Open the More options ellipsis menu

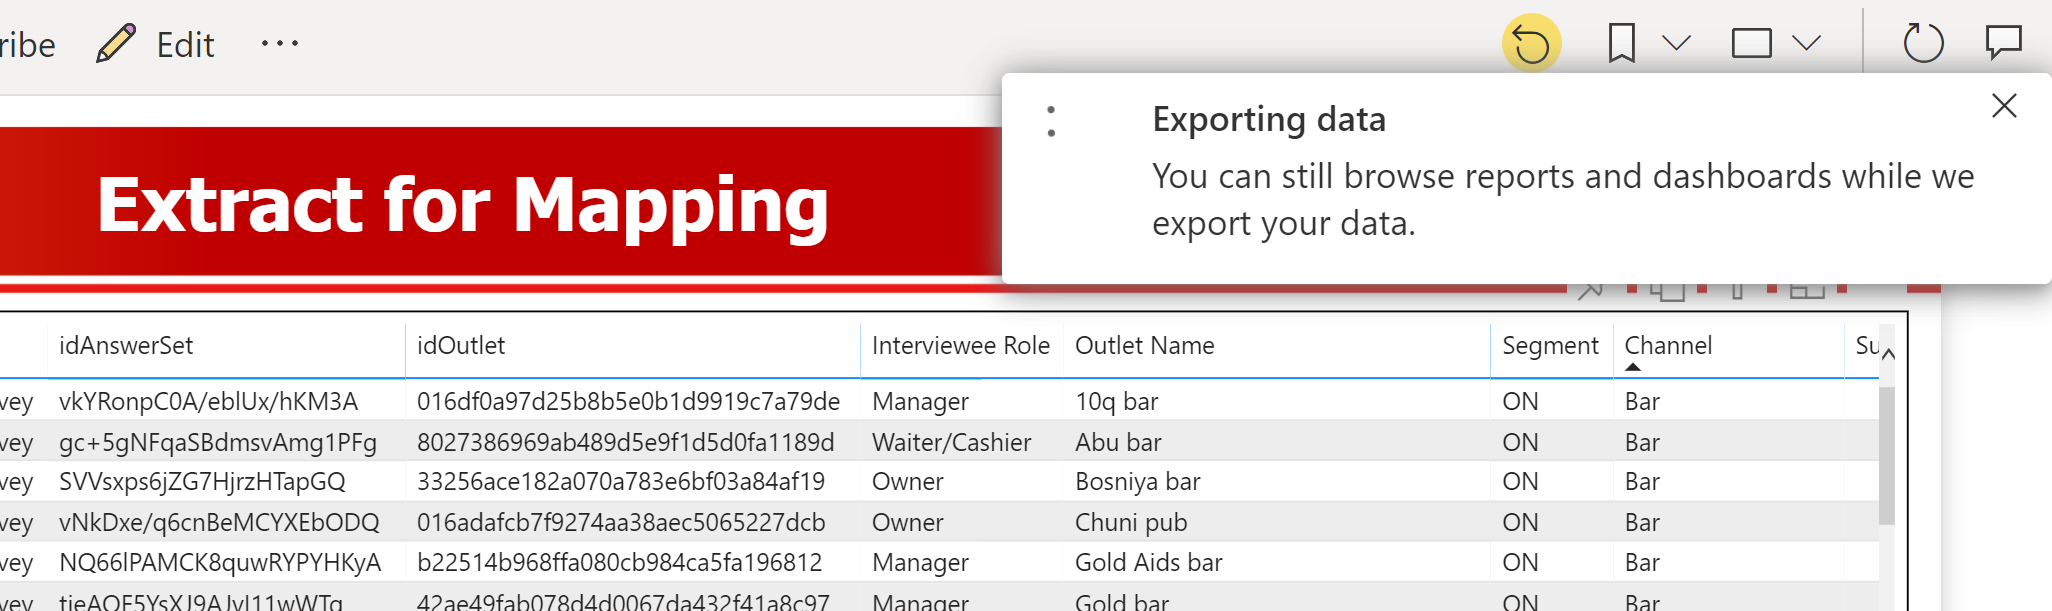280,43
